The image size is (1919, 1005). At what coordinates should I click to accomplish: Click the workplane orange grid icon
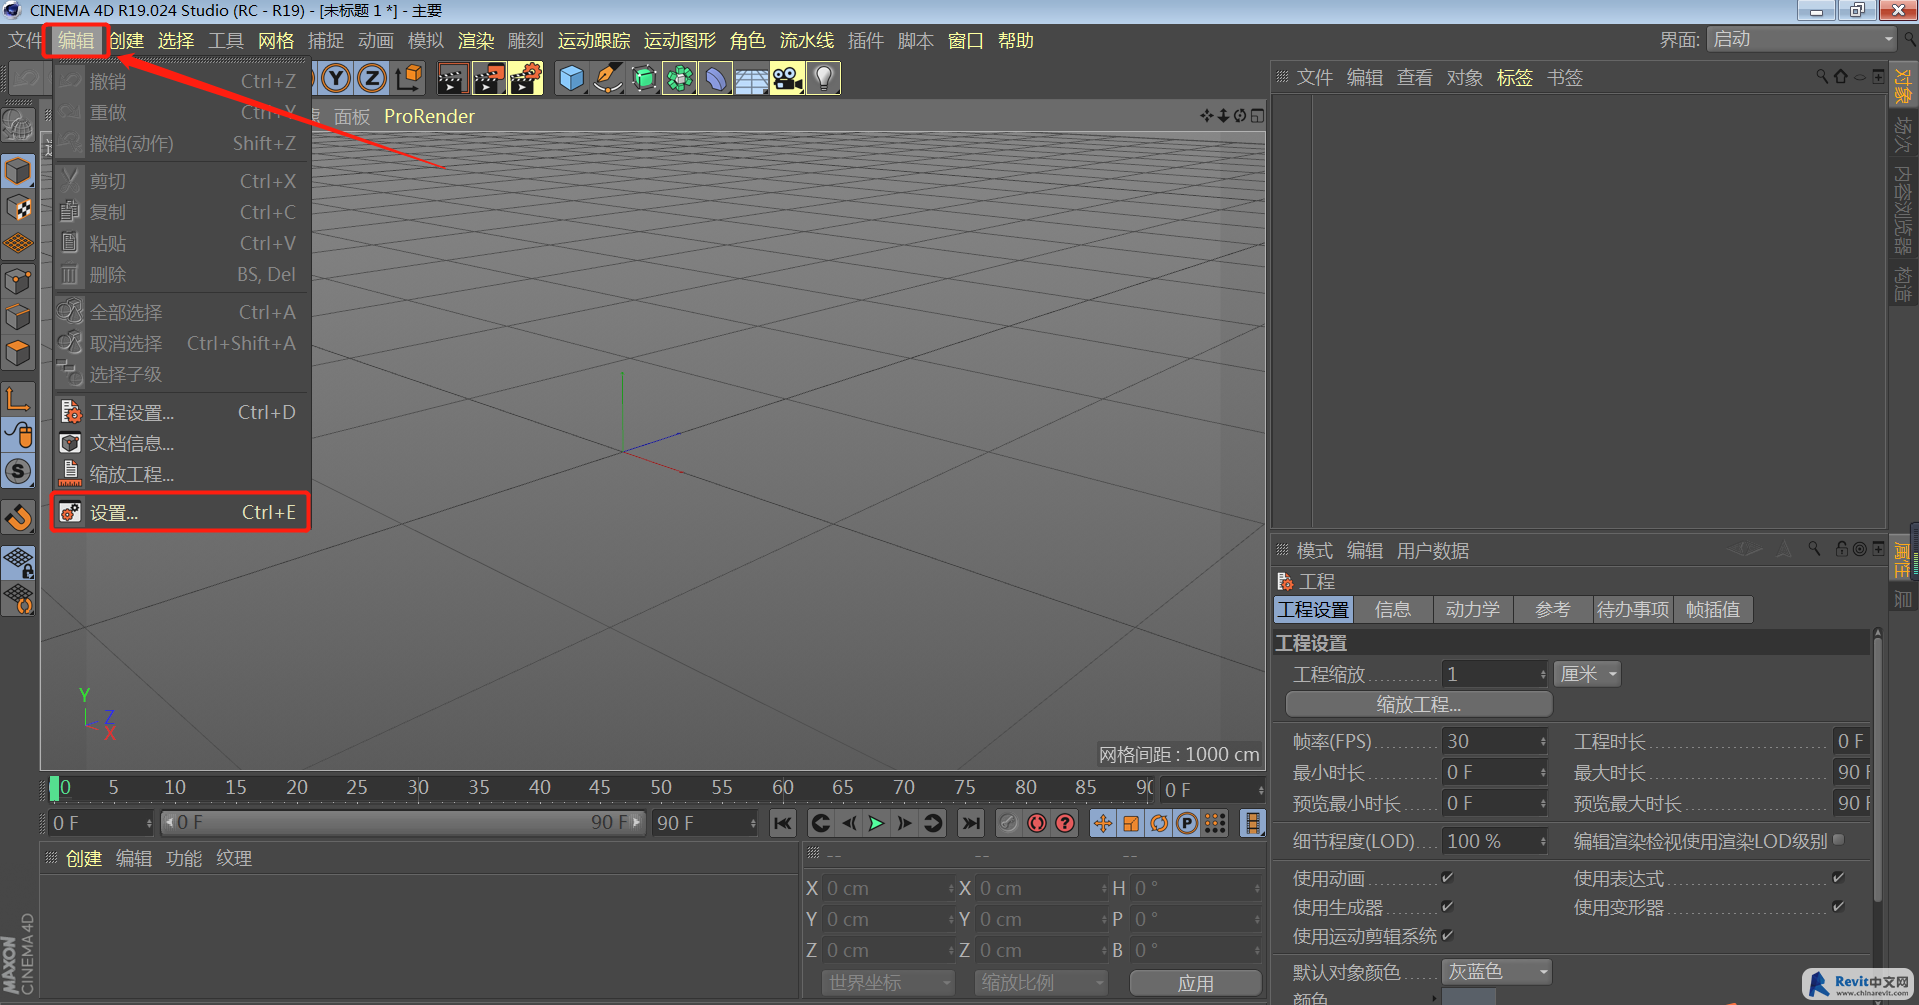click(18, 244)
